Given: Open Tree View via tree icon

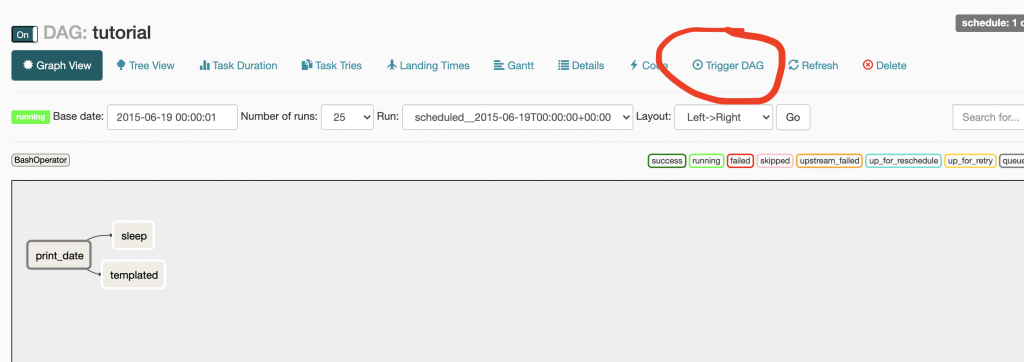Looking at the screenshot, I should [x=121, y=65].
